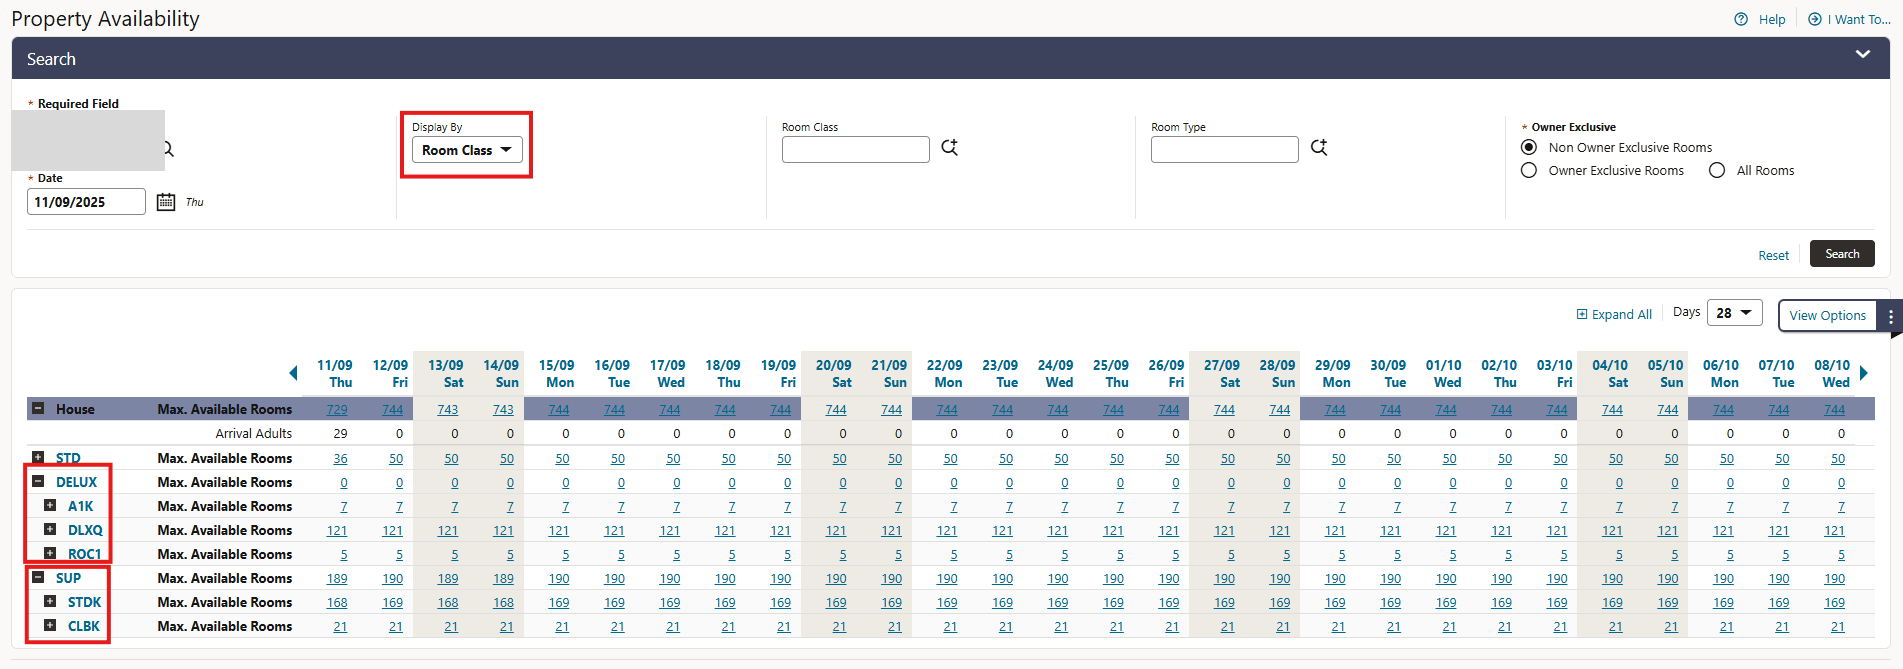Go to next dates arrow
The height and width of the screenshot is (669, 1903).
tap(1864, 373)
